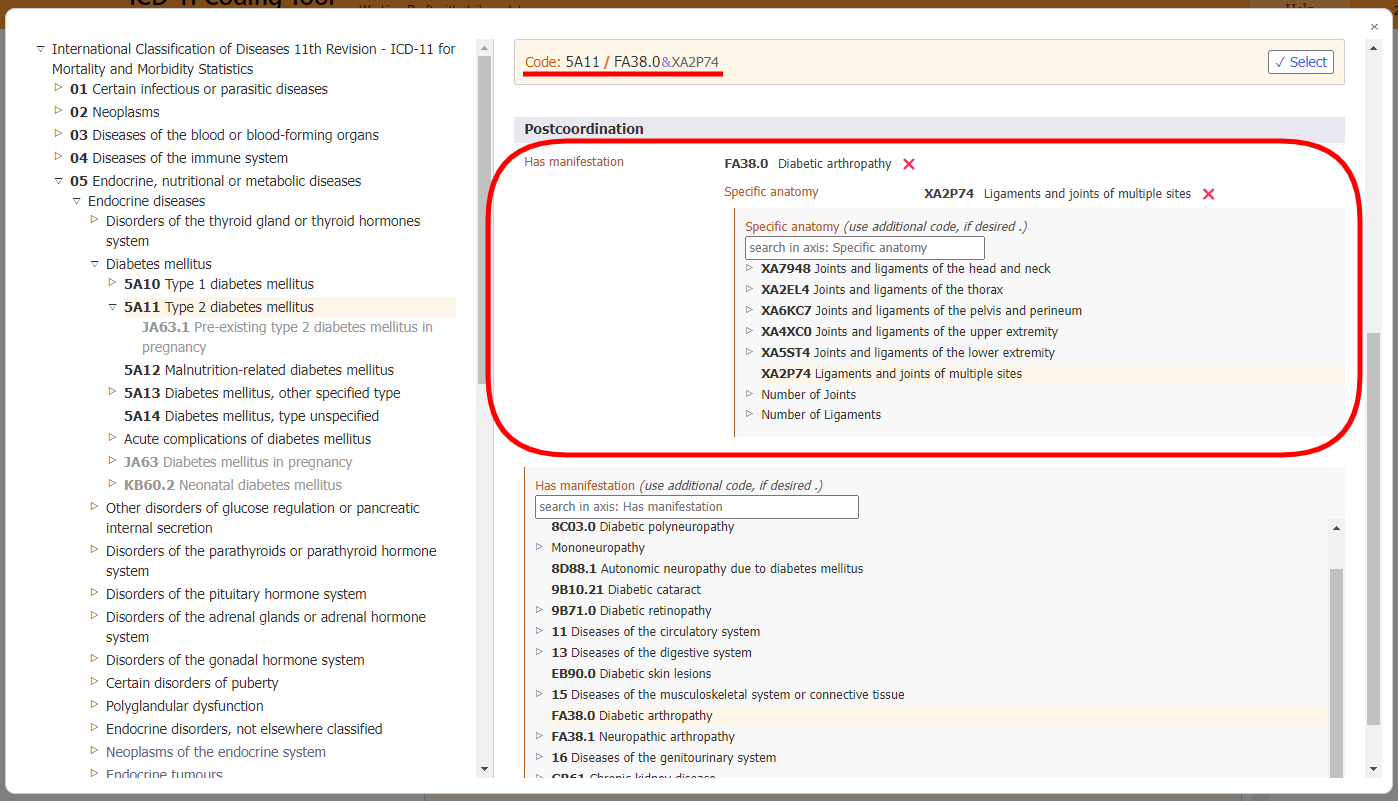Select 5A12 Malnutrition-related diabetes mellitus
The image size is (1398, 801).
(259, 370)
